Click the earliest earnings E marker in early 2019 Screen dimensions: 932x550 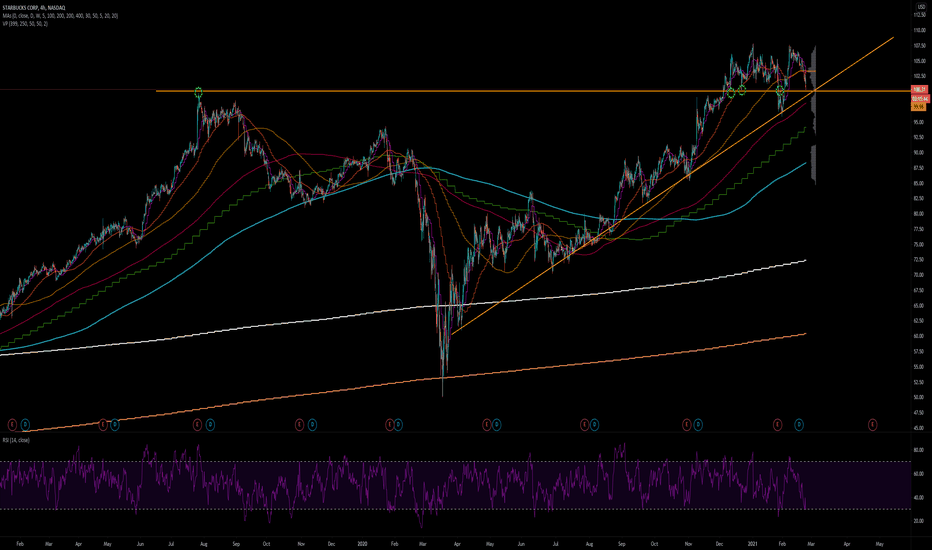click(12, 424)
